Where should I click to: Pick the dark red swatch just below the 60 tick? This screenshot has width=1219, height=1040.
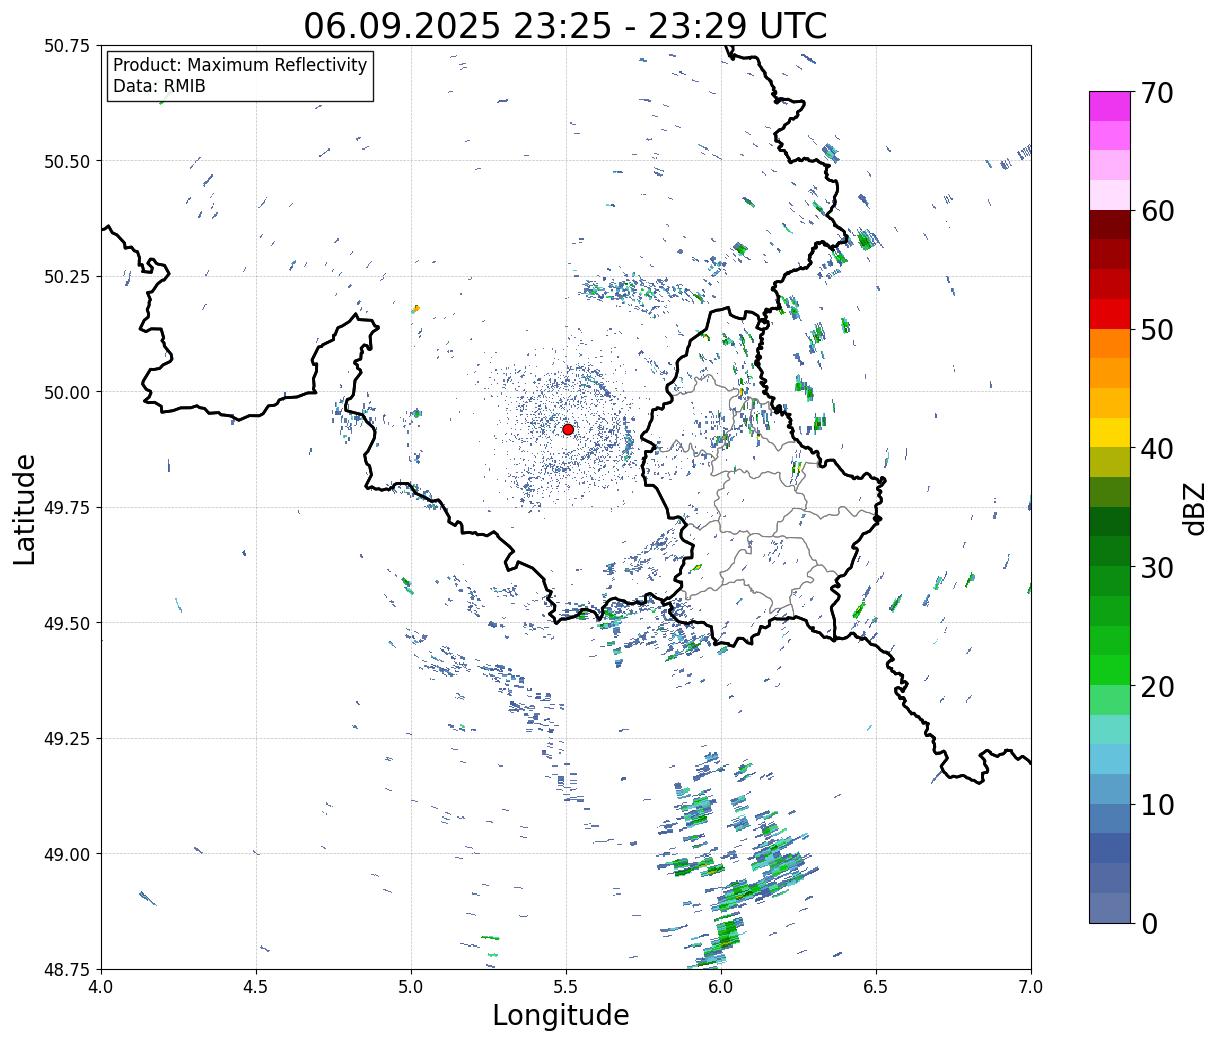[1110, 225]
